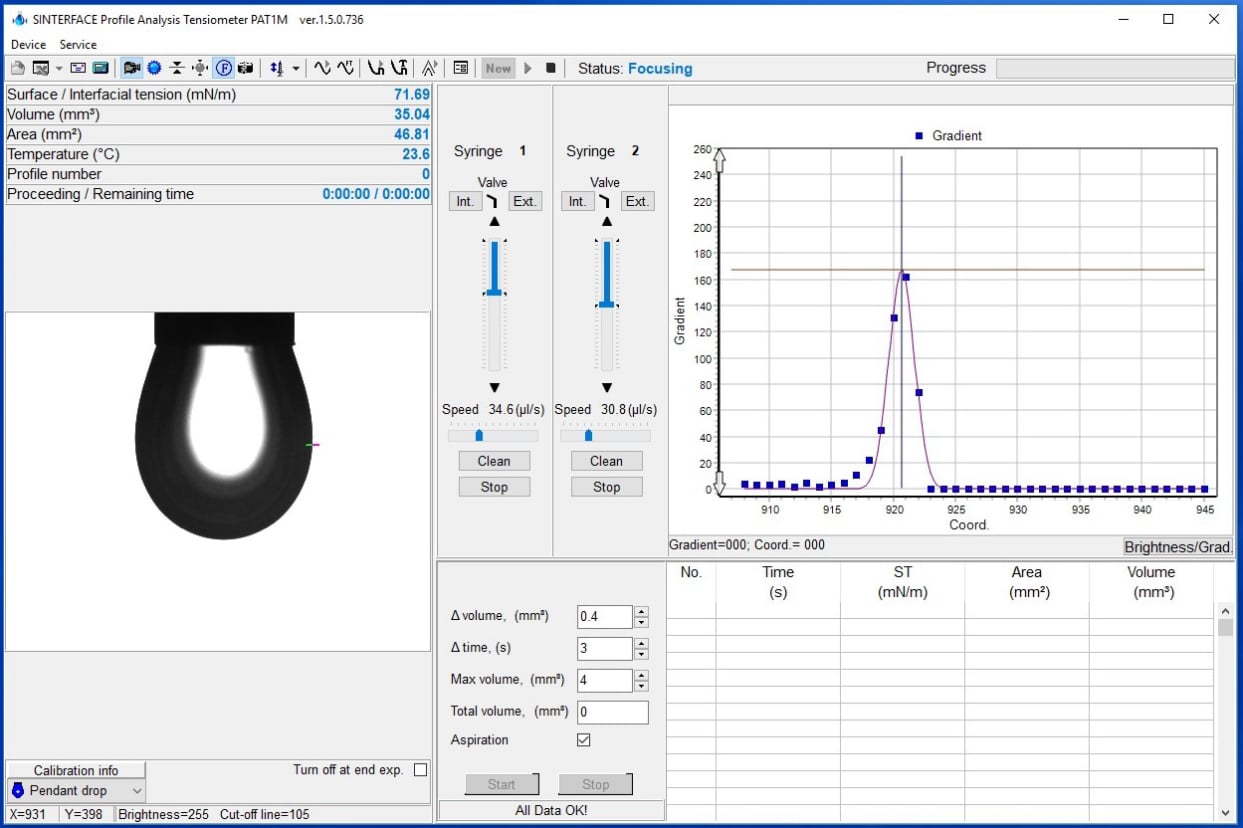
Task: Enable Turn off at end exp. checkbox
Action: (420, 770)
